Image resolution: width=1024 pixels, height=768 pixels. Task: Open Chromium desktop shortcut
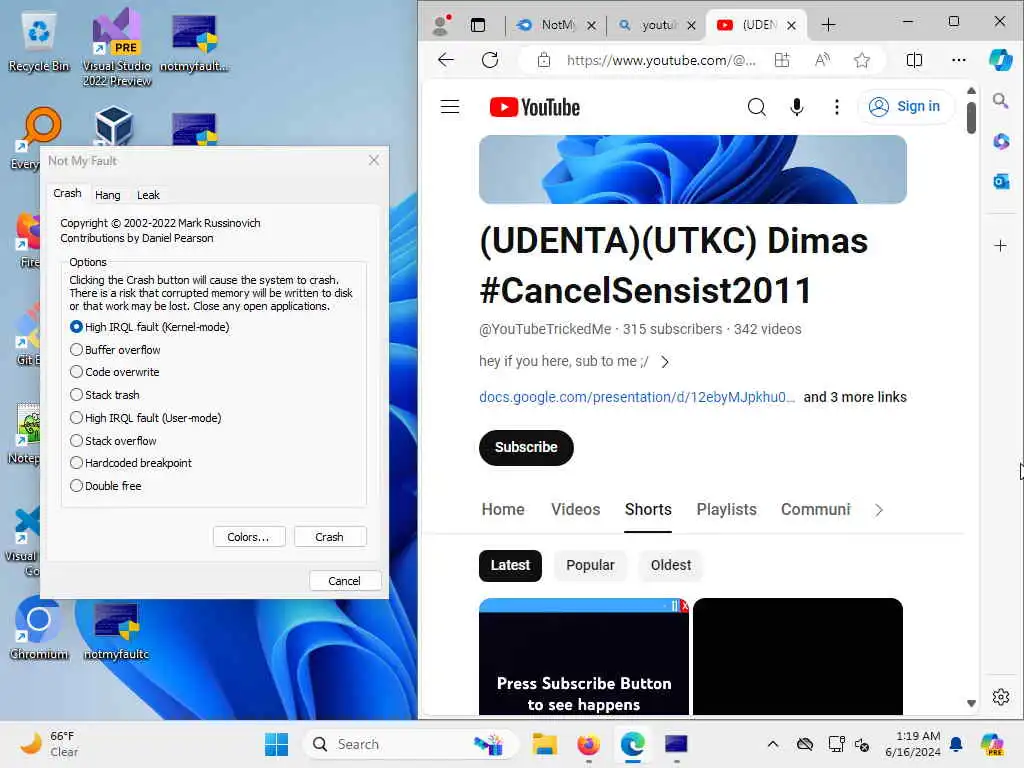click(39, 628)
